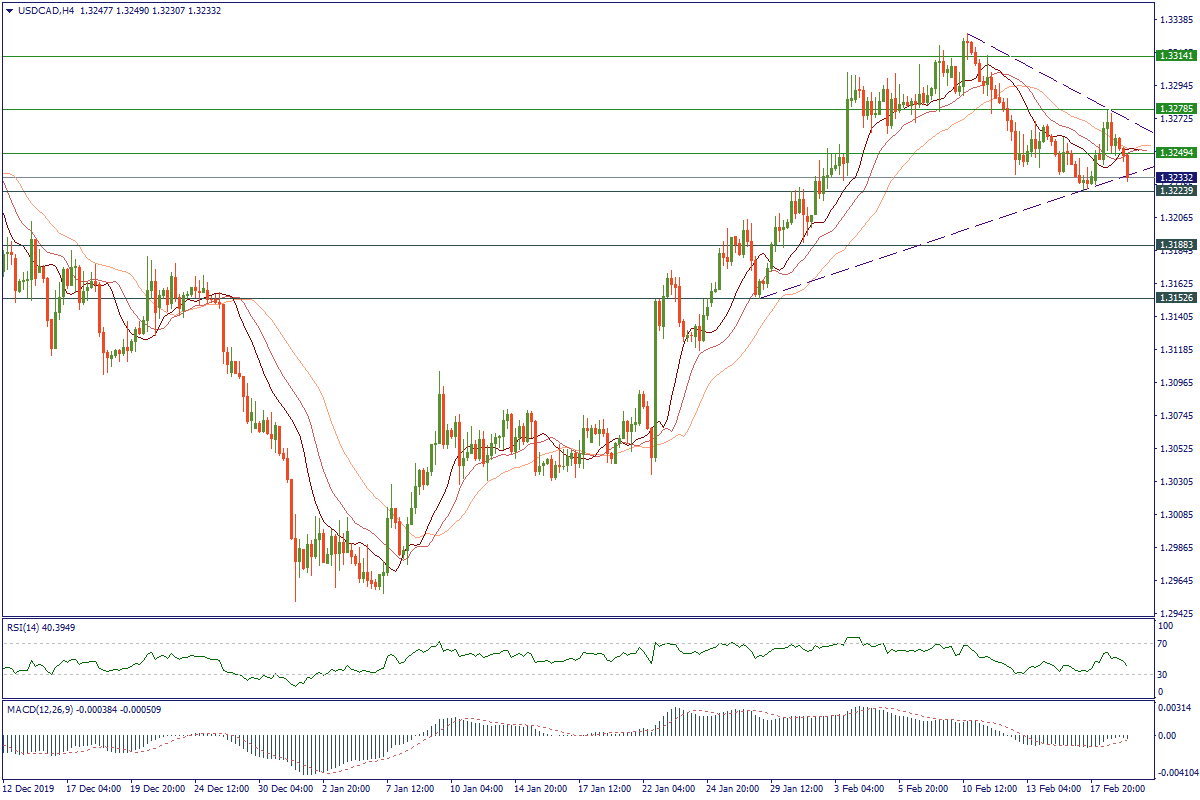
Task: Click the USDCAD,H4 symbol title text
Action: pyautogui.click(x=46, y=10)
